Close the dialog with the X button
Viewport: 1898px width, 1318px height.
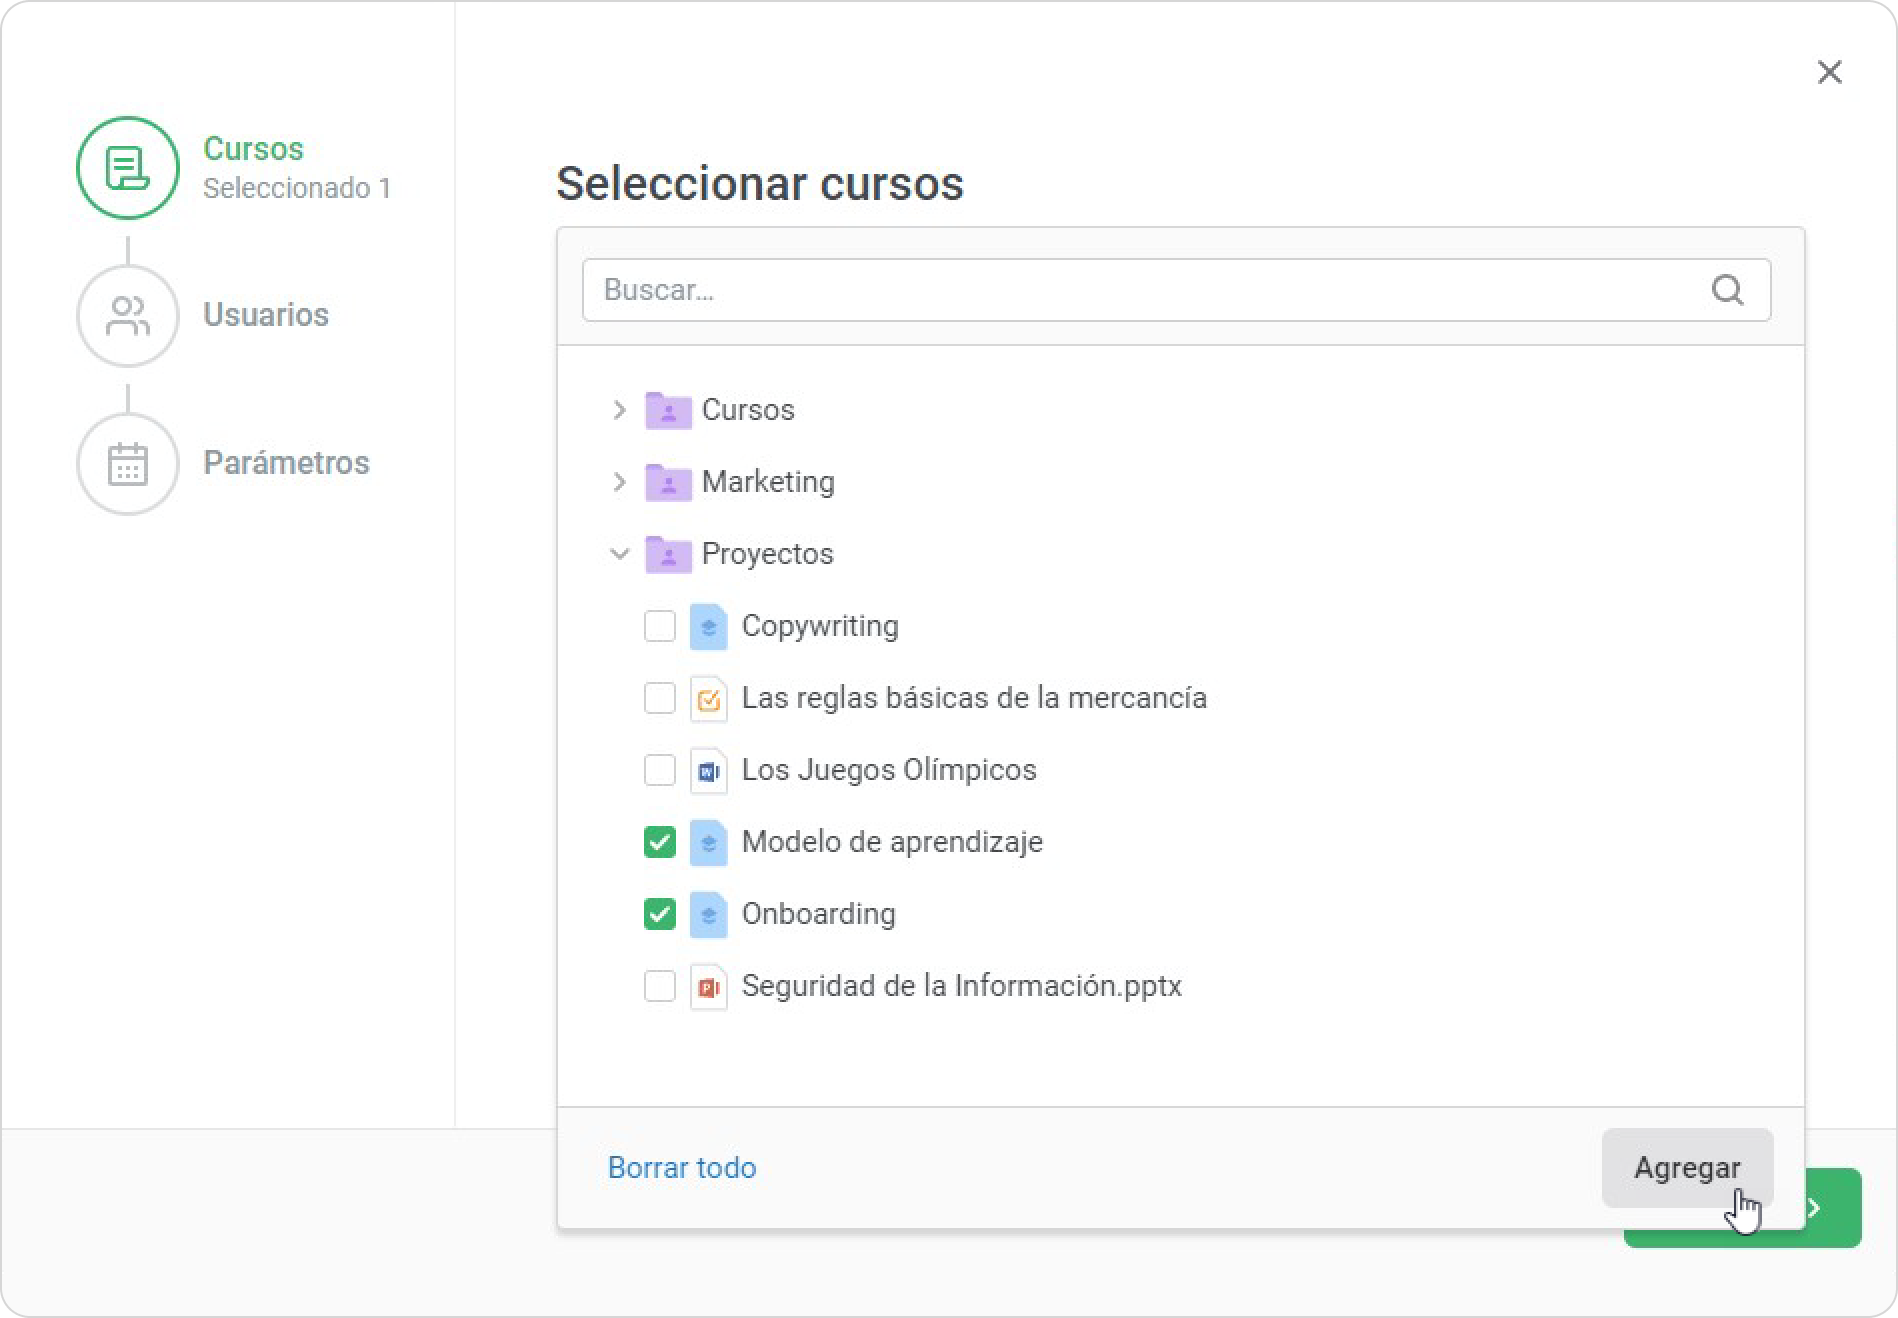1829,72
